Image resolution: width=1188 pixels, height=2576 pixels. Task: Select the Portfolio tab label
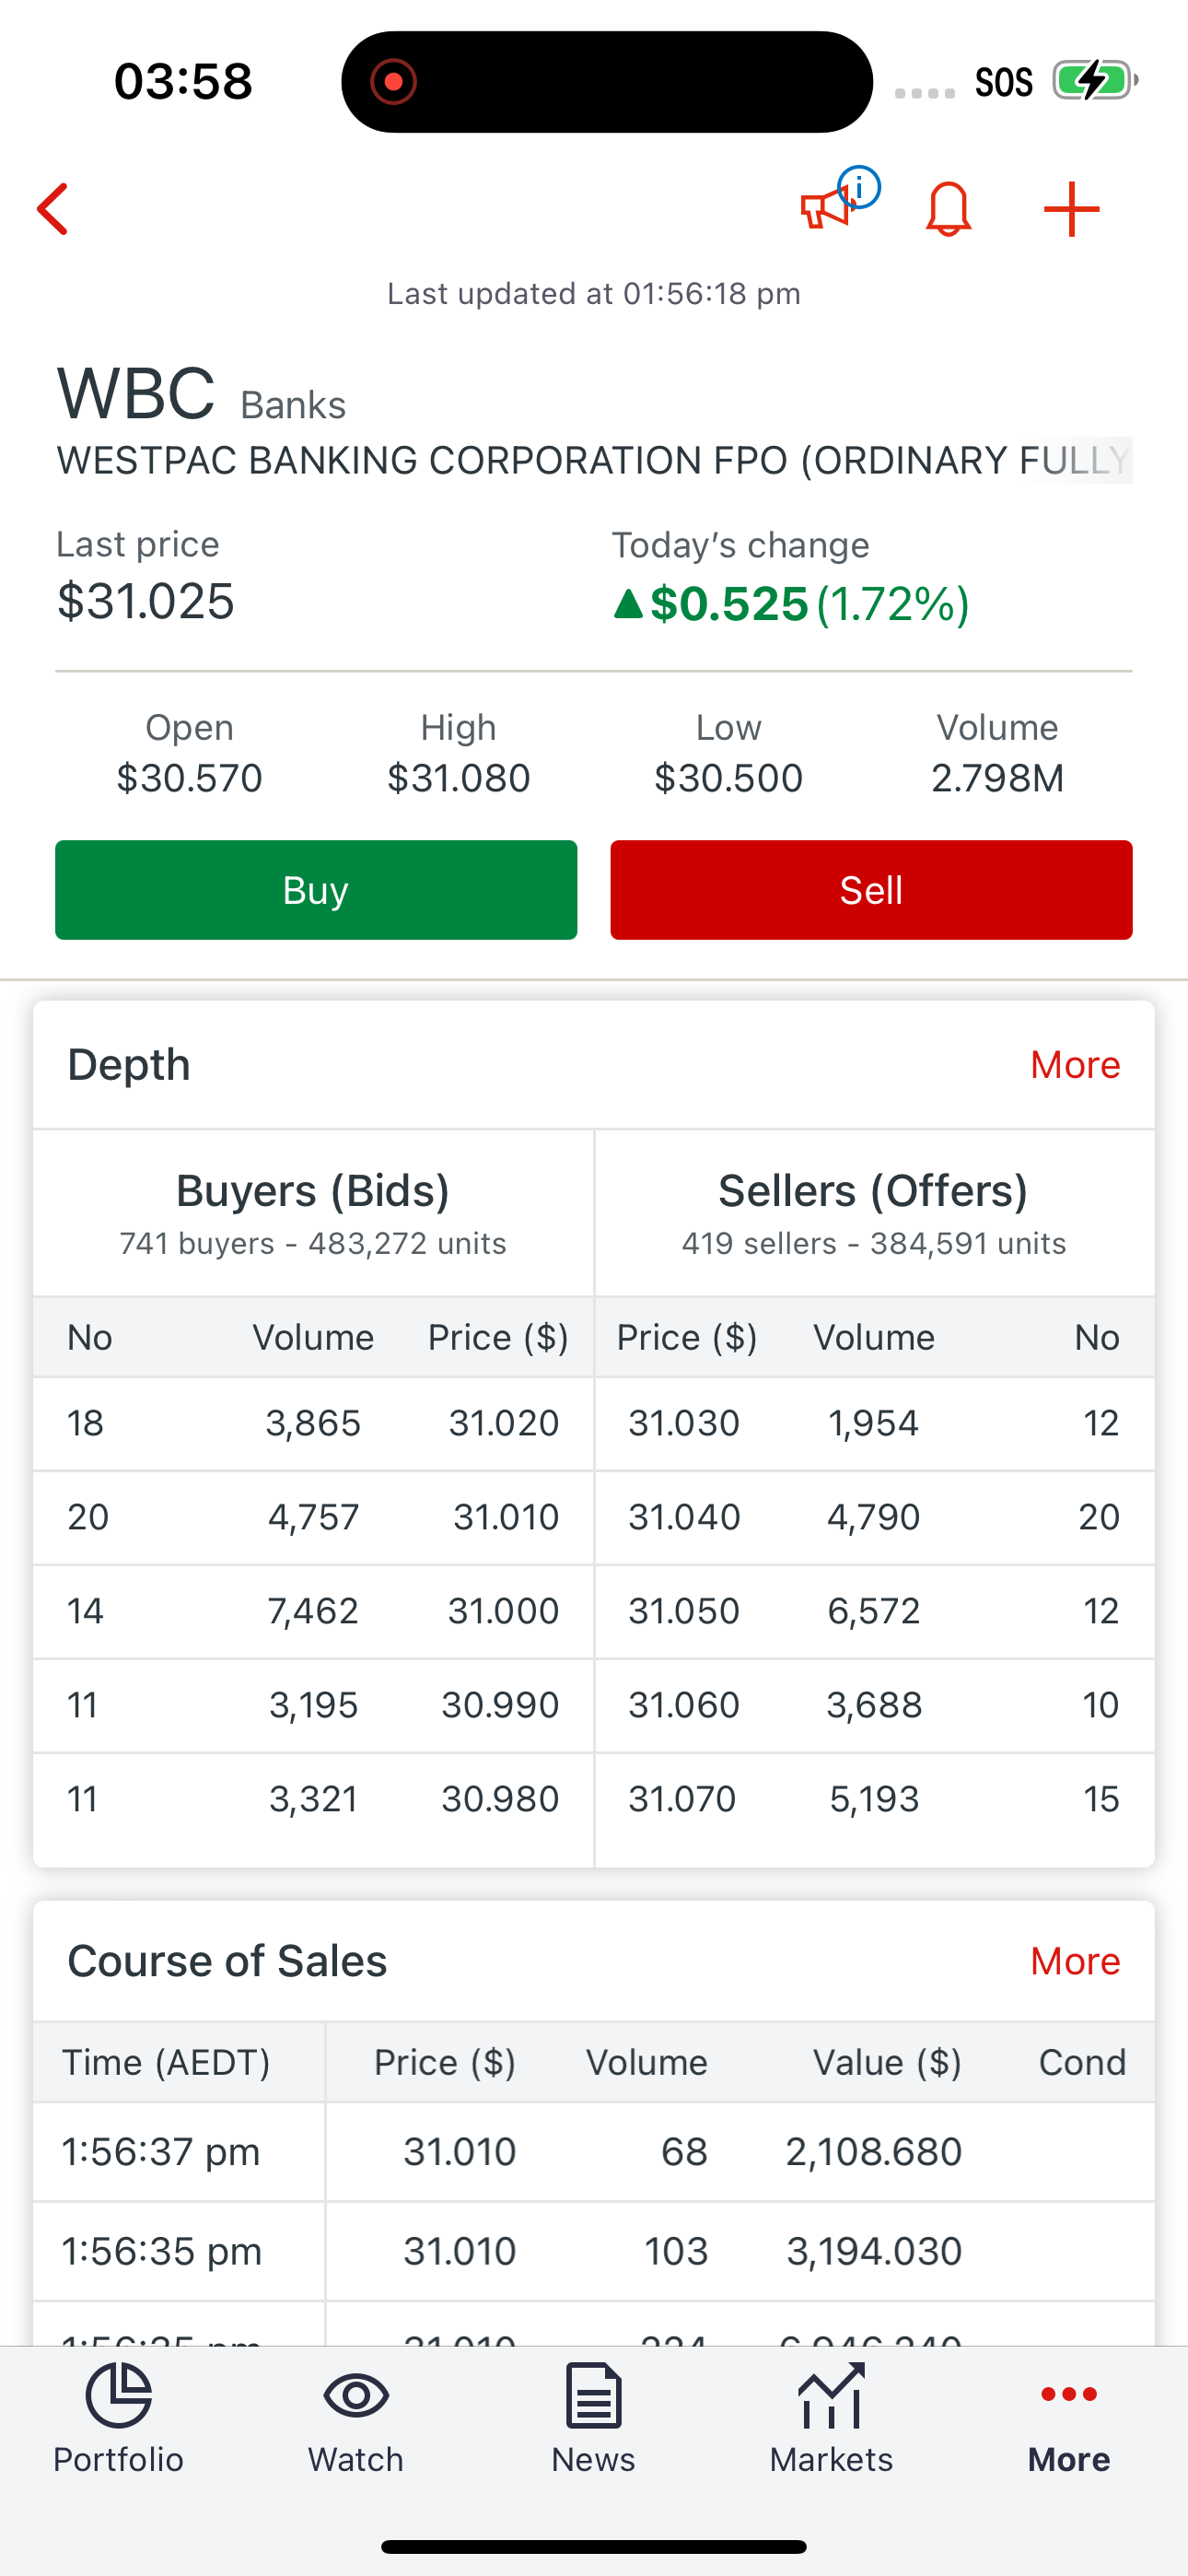(x=118, y=2459)
